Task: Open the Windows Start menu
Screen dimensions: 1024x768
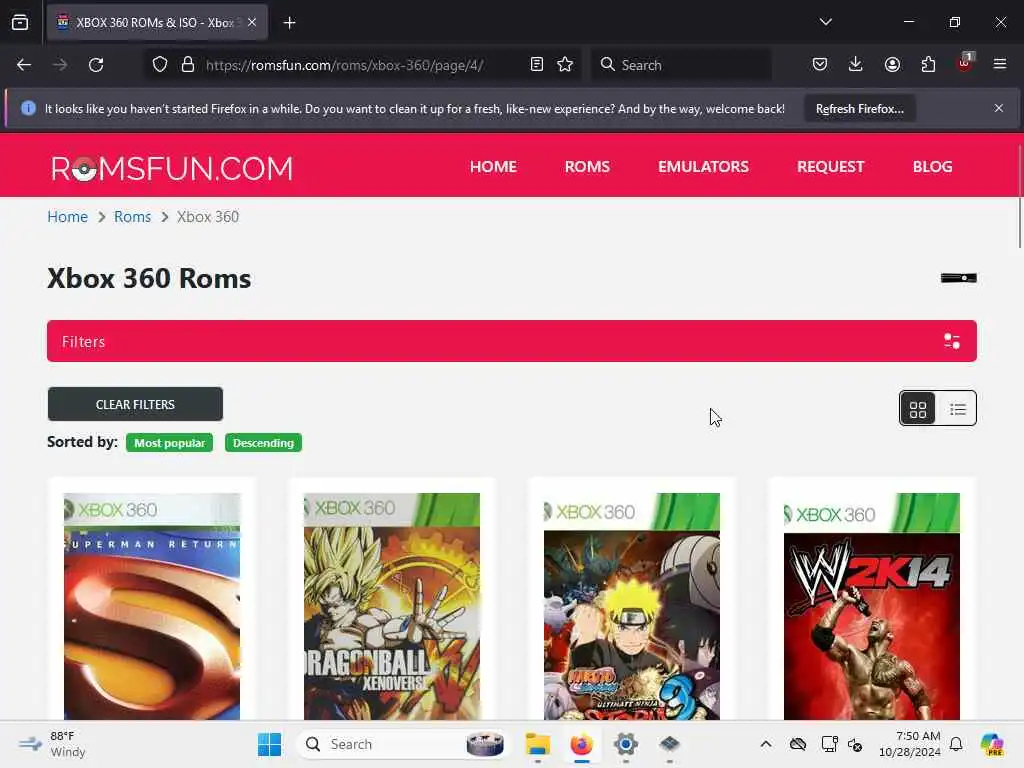Action: pyautogui.click(x=269, y=744)
